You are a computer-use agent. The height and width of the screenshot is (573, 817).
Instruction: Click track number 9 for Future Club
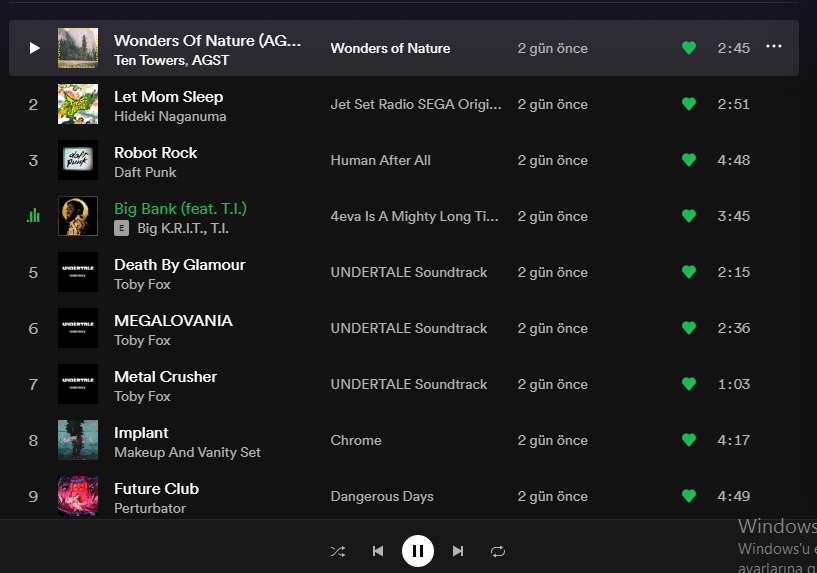tap(33, 496)
